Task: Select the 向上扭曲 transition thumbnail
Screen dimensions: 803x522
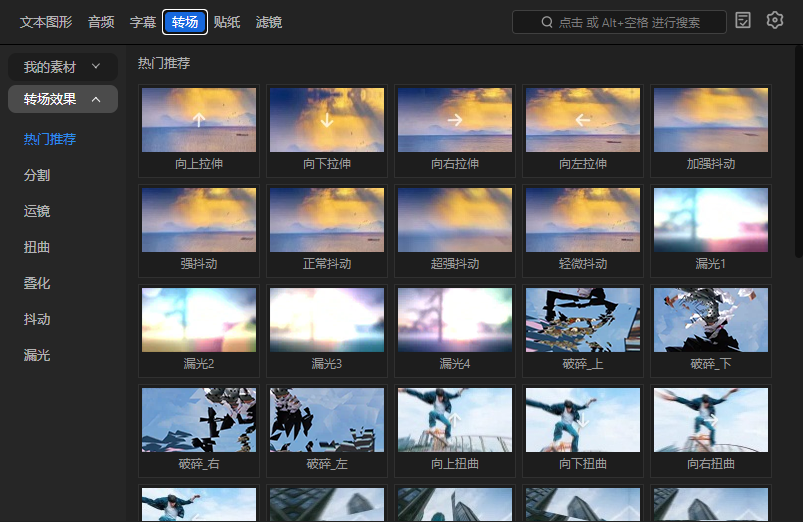Action: (x=455, y=420)
